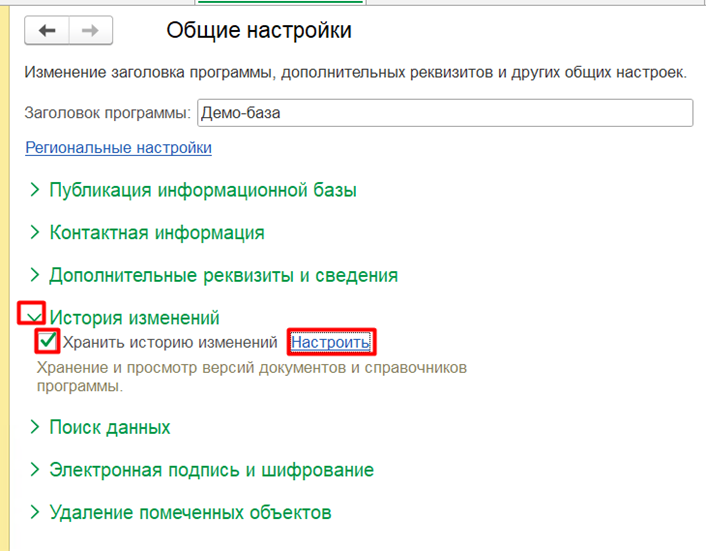Go back with the left arrow button
The height and width of the screenshot is (551, 706).
(x=47, y=31)
